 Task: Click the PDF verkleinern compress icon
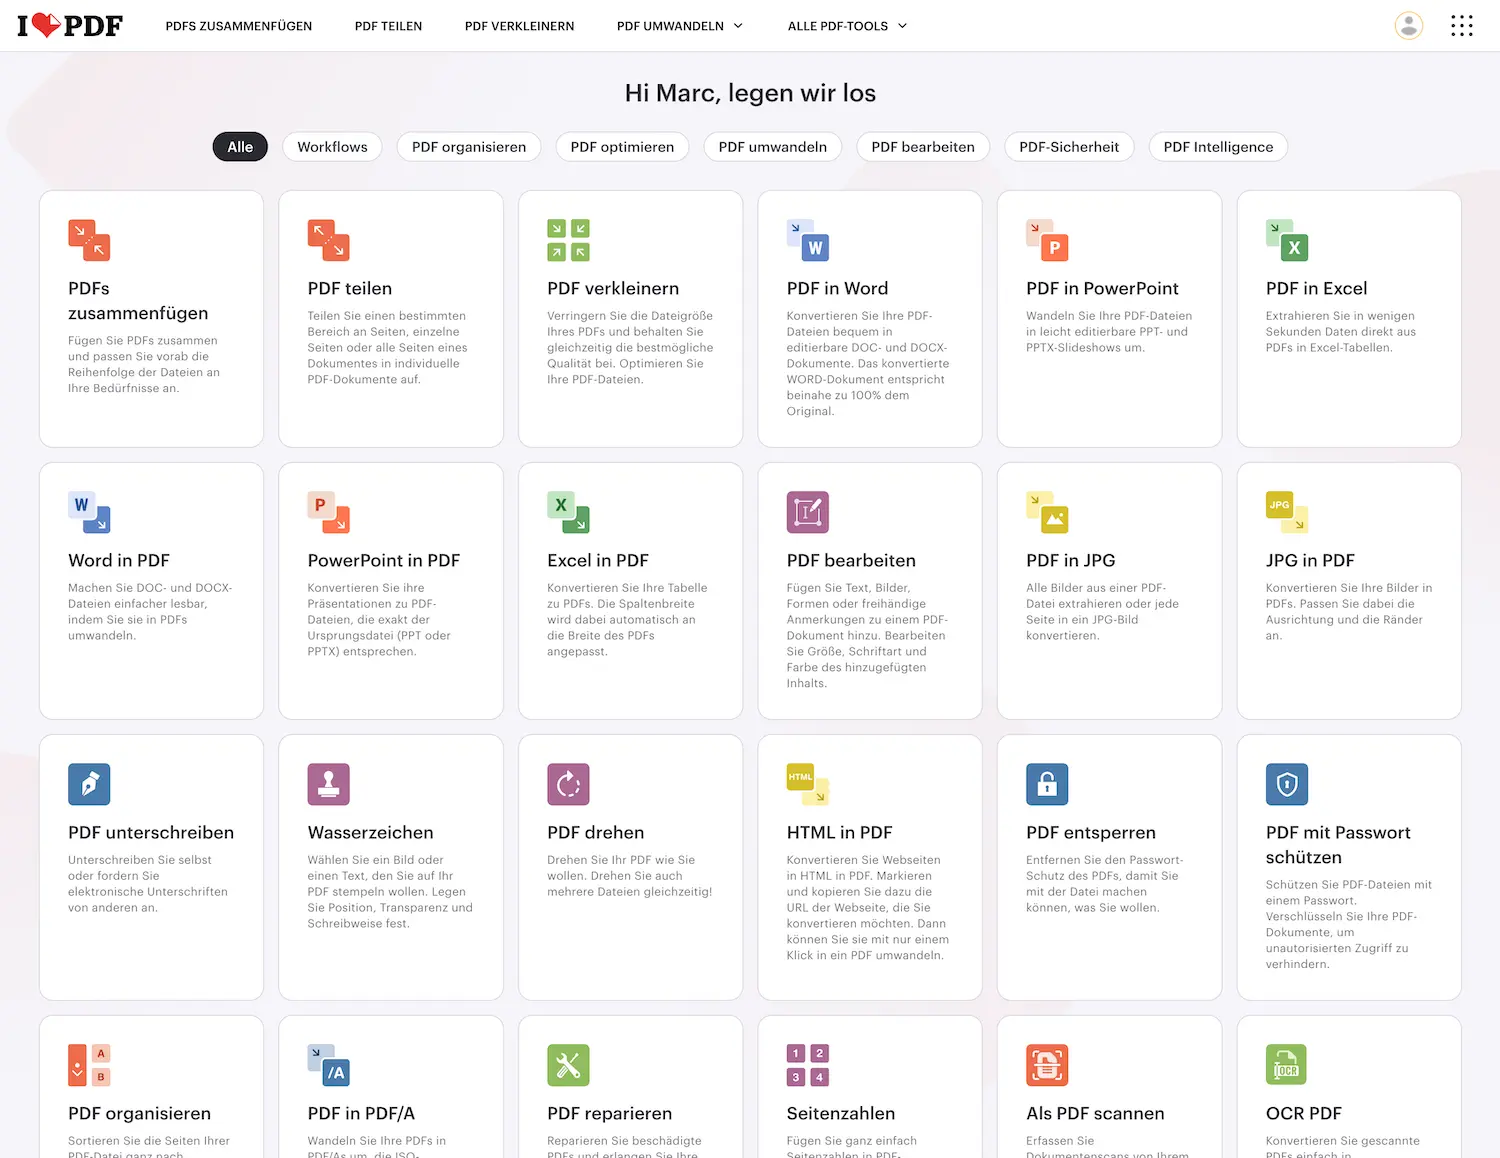(568, 240)
